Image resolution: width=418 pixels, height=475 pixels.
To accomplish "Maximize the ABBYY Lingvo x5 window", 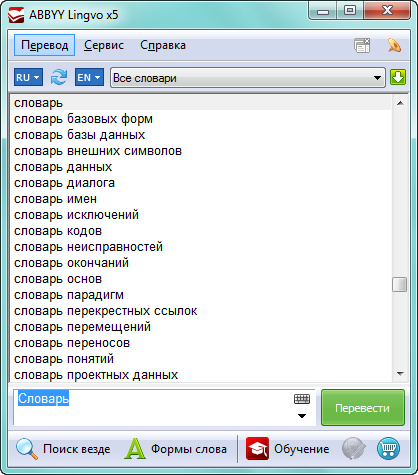I will coord(350,11).
